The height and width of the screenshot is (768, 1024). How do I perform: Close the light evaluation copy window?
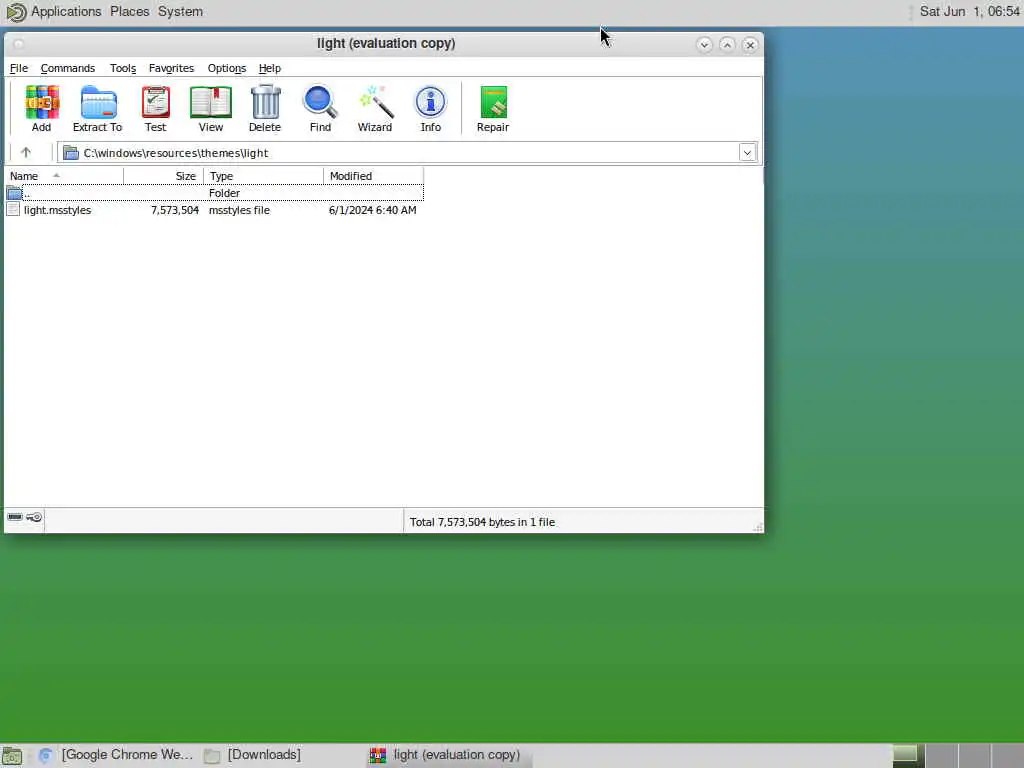pos(750,44)
